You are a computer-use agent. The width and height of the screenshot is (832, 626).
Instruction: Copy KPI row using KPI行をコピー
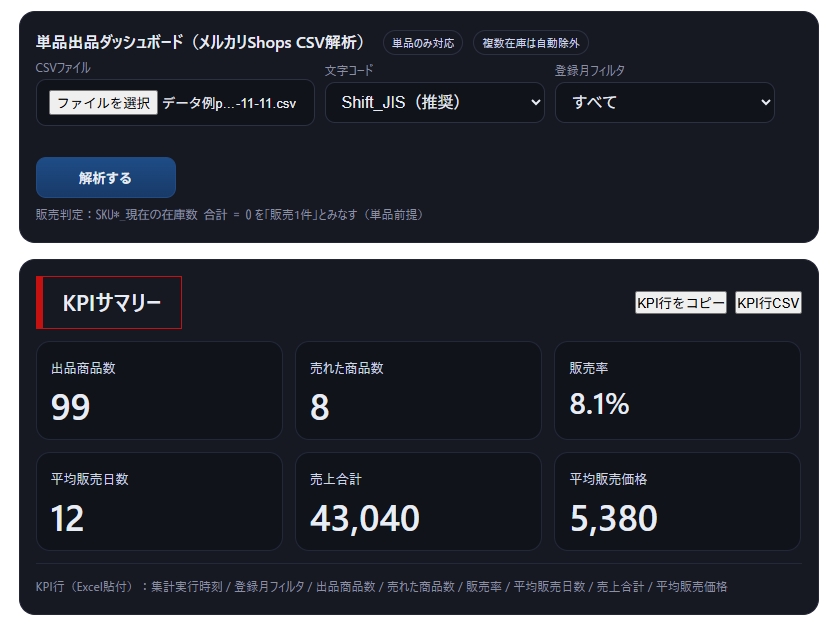tap(682, 301)
